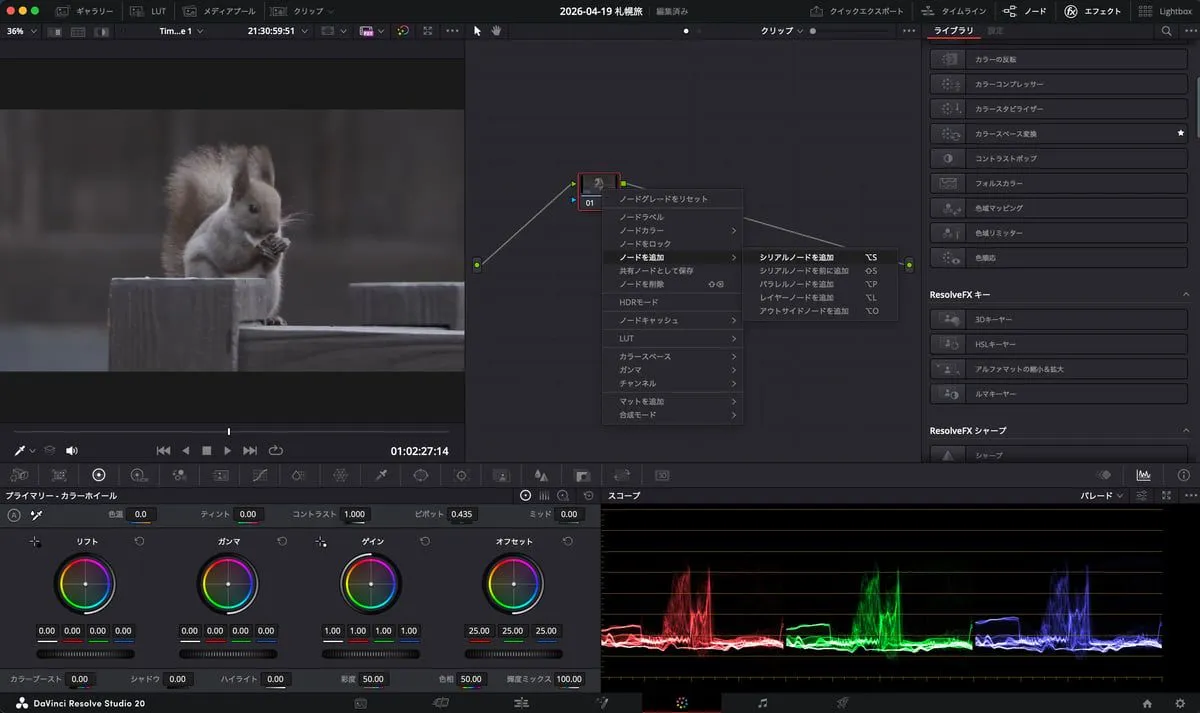This screenshot has height=713, width=1200.
Task: Toggle the auto balance A button
Action: (x=14, y=515)
